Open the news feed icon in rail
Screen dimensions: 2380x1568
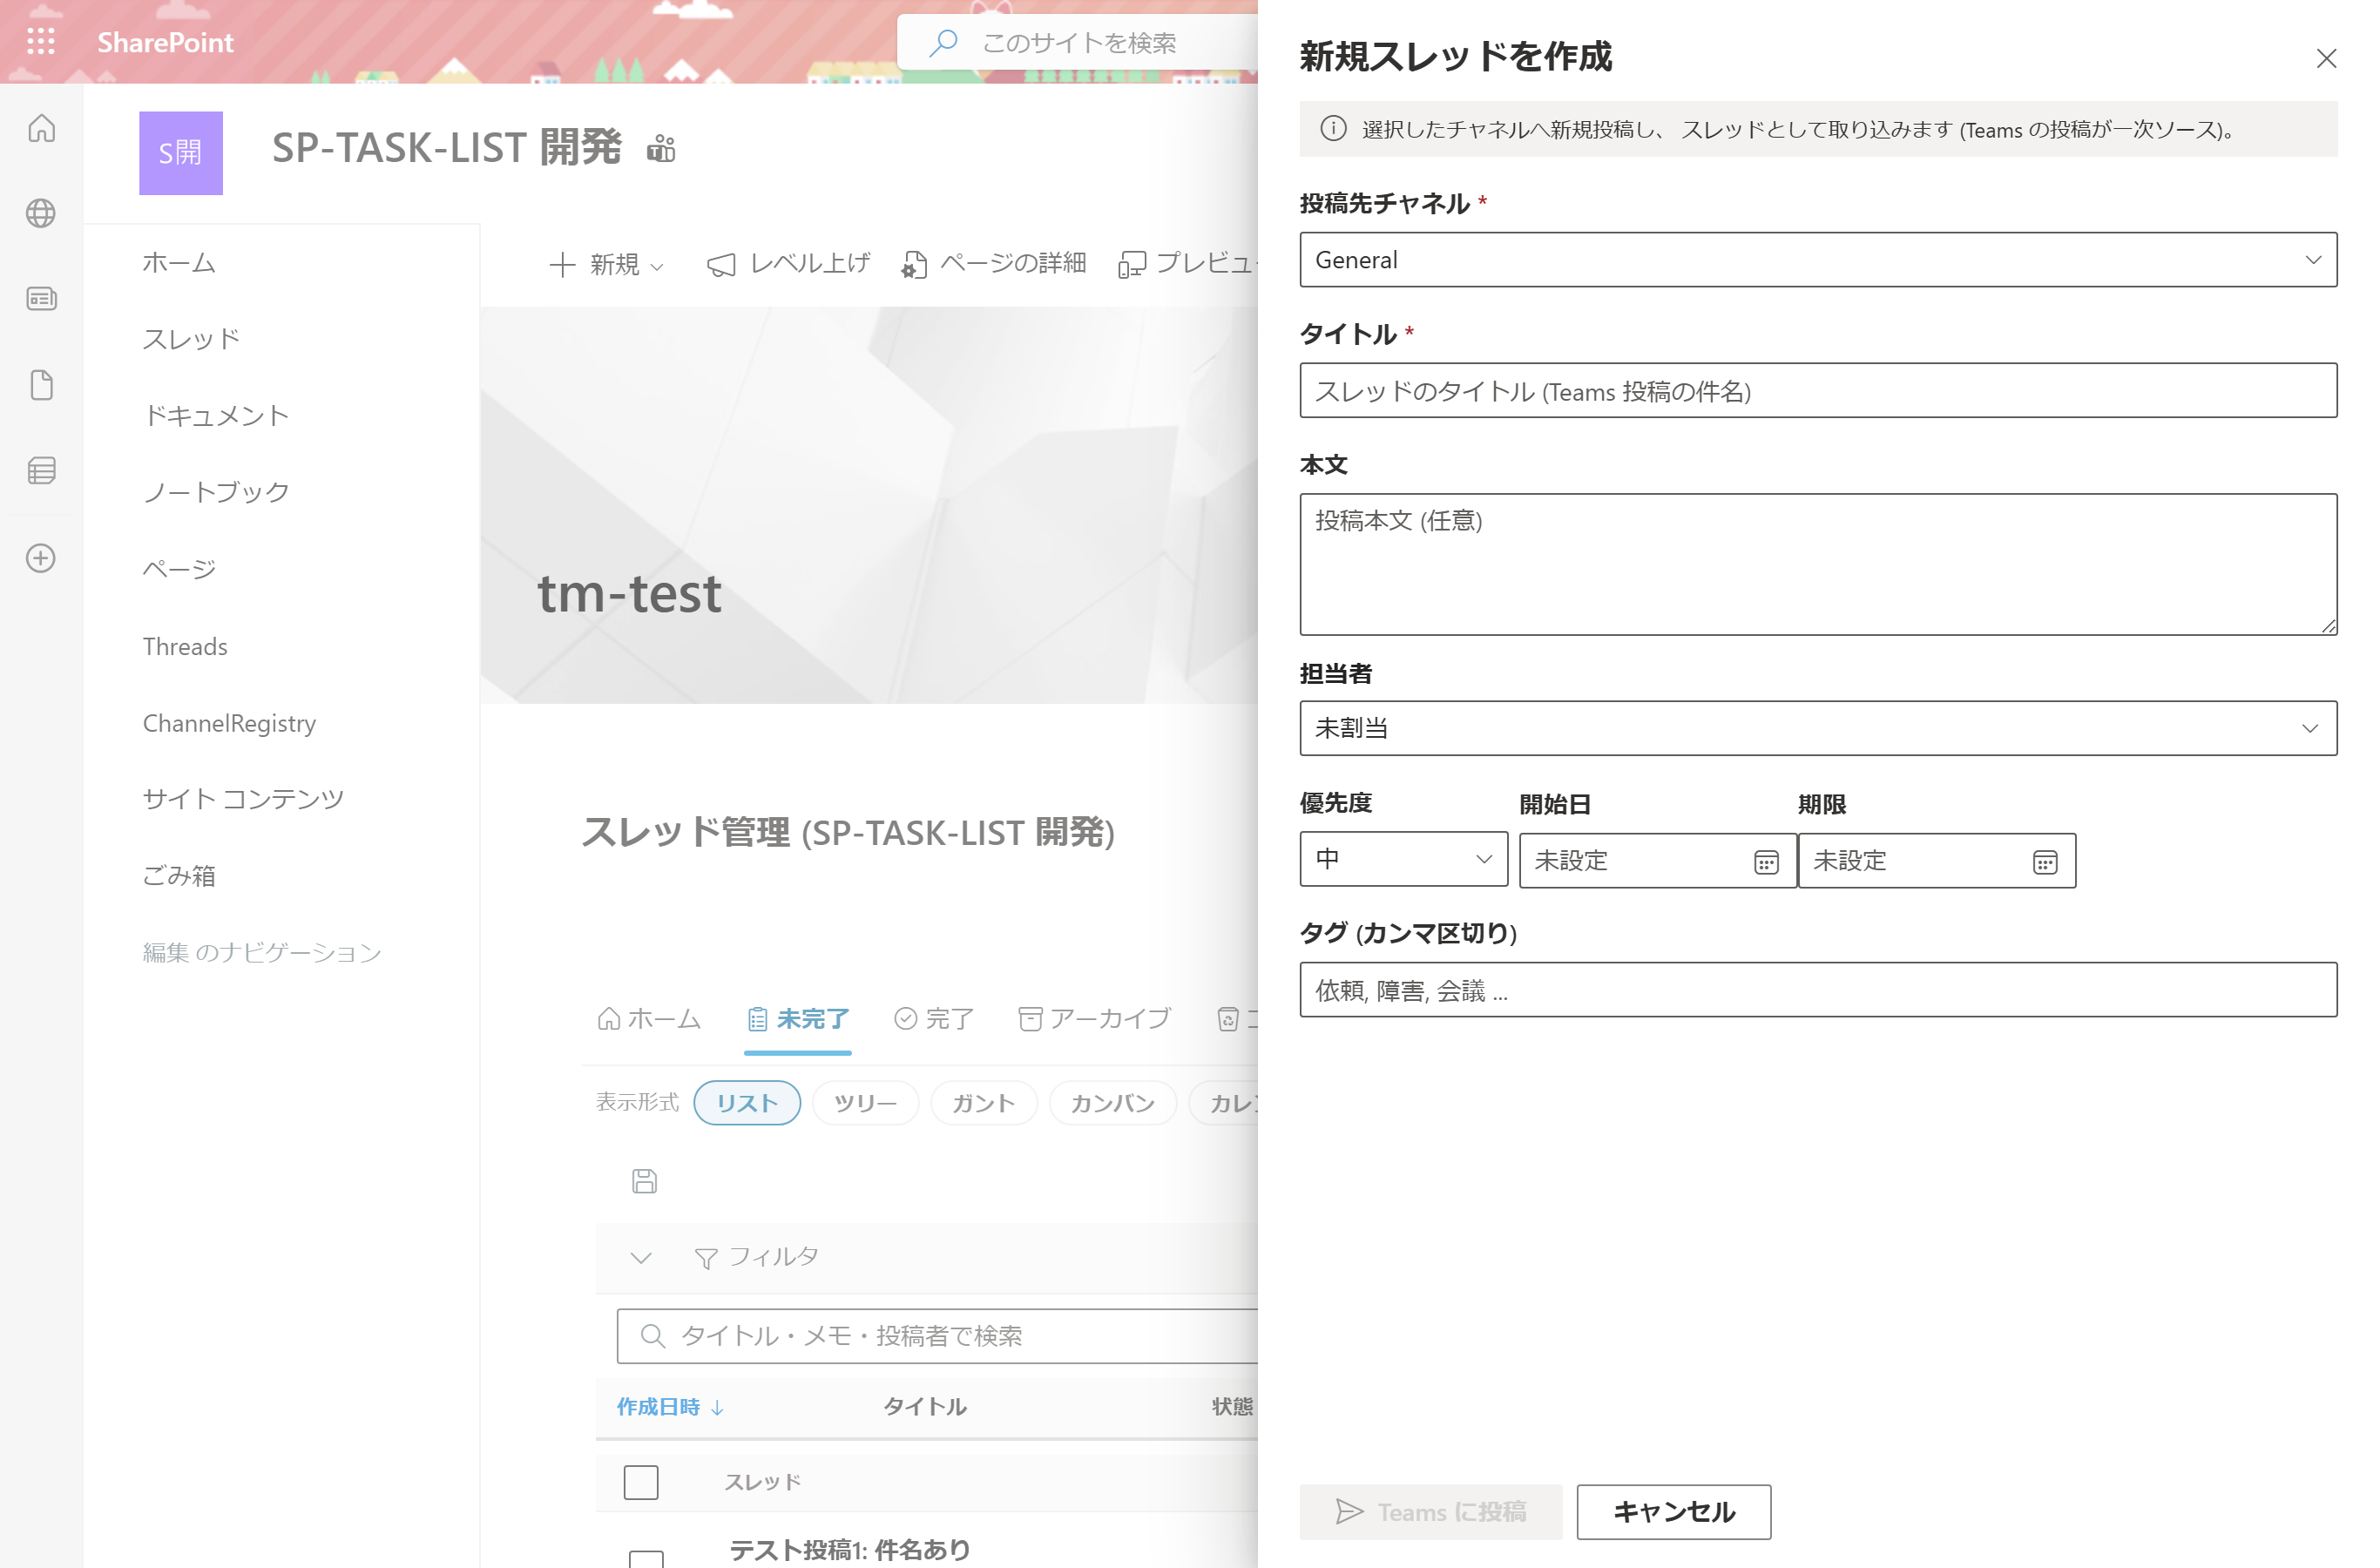[x=41, y=299]
